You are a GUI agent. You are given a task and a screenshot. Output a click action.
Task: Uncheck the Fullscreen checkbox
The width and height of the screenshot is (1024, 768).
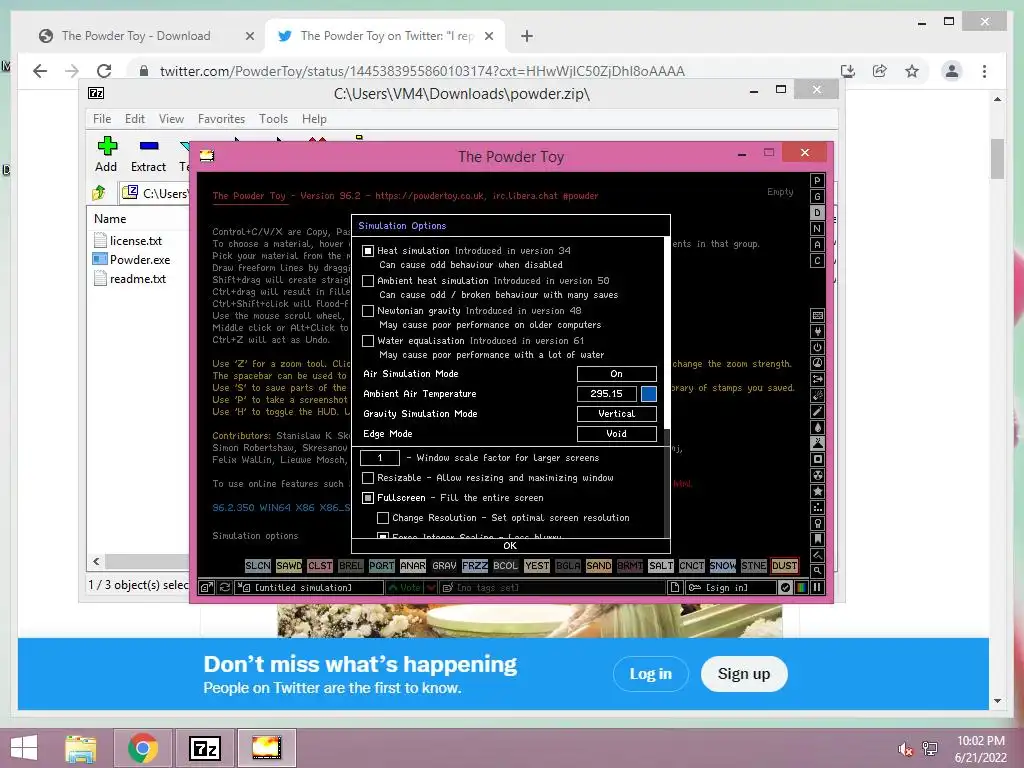368,498
